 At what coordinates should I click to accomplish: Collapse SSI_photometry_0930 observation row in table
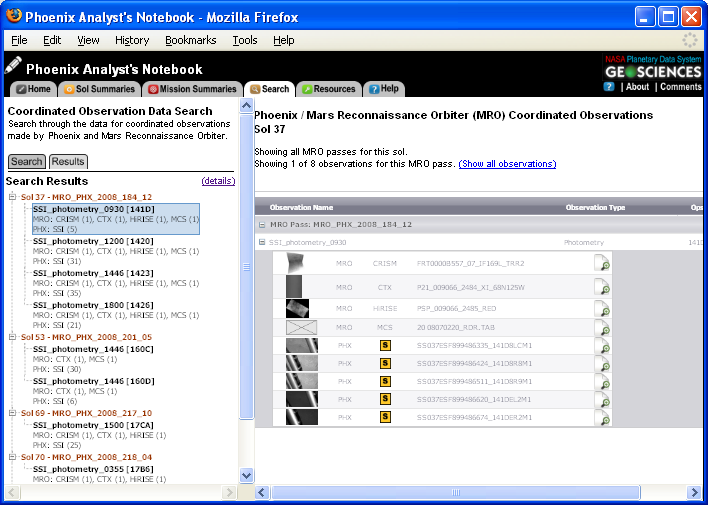click(x=263, y=242)
